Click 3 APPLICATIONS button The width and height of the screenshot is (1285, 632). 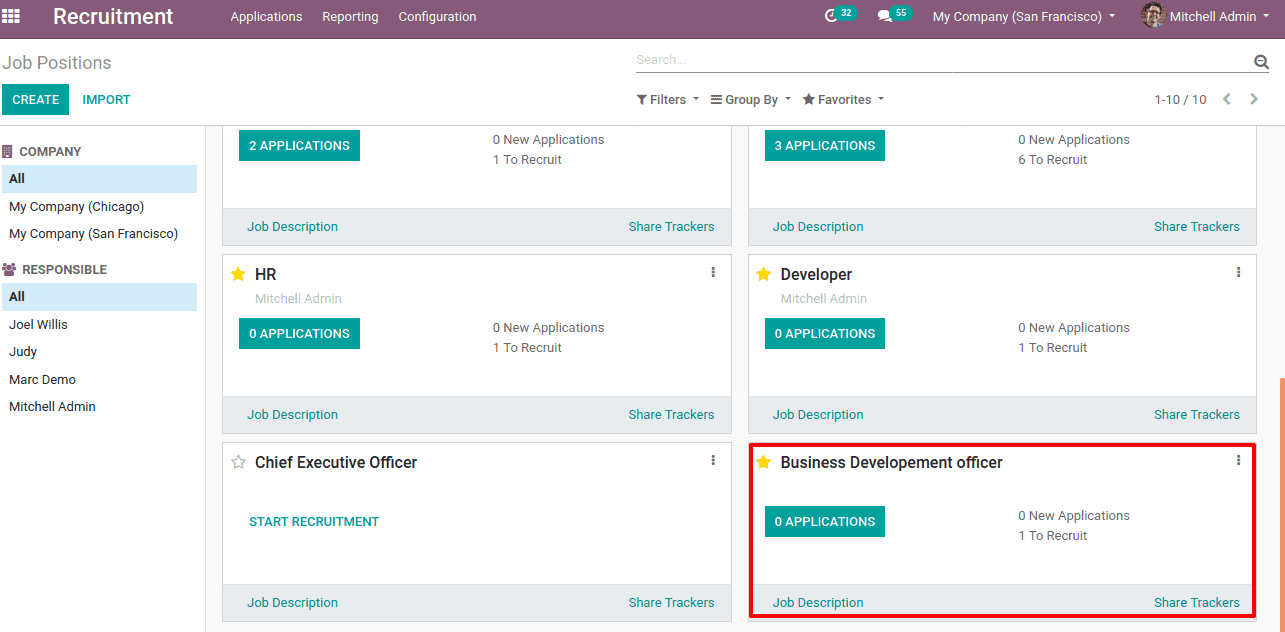(x=825, y=145)
